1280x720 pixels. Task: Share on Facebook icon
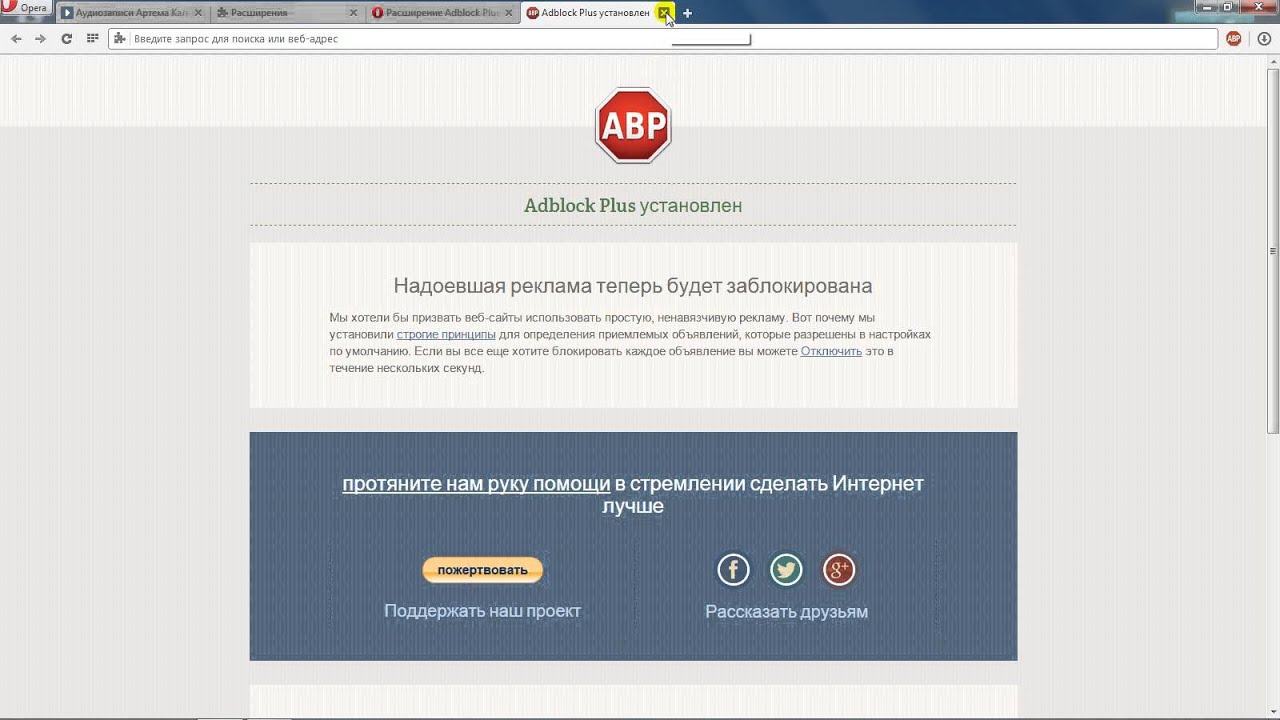733,570
